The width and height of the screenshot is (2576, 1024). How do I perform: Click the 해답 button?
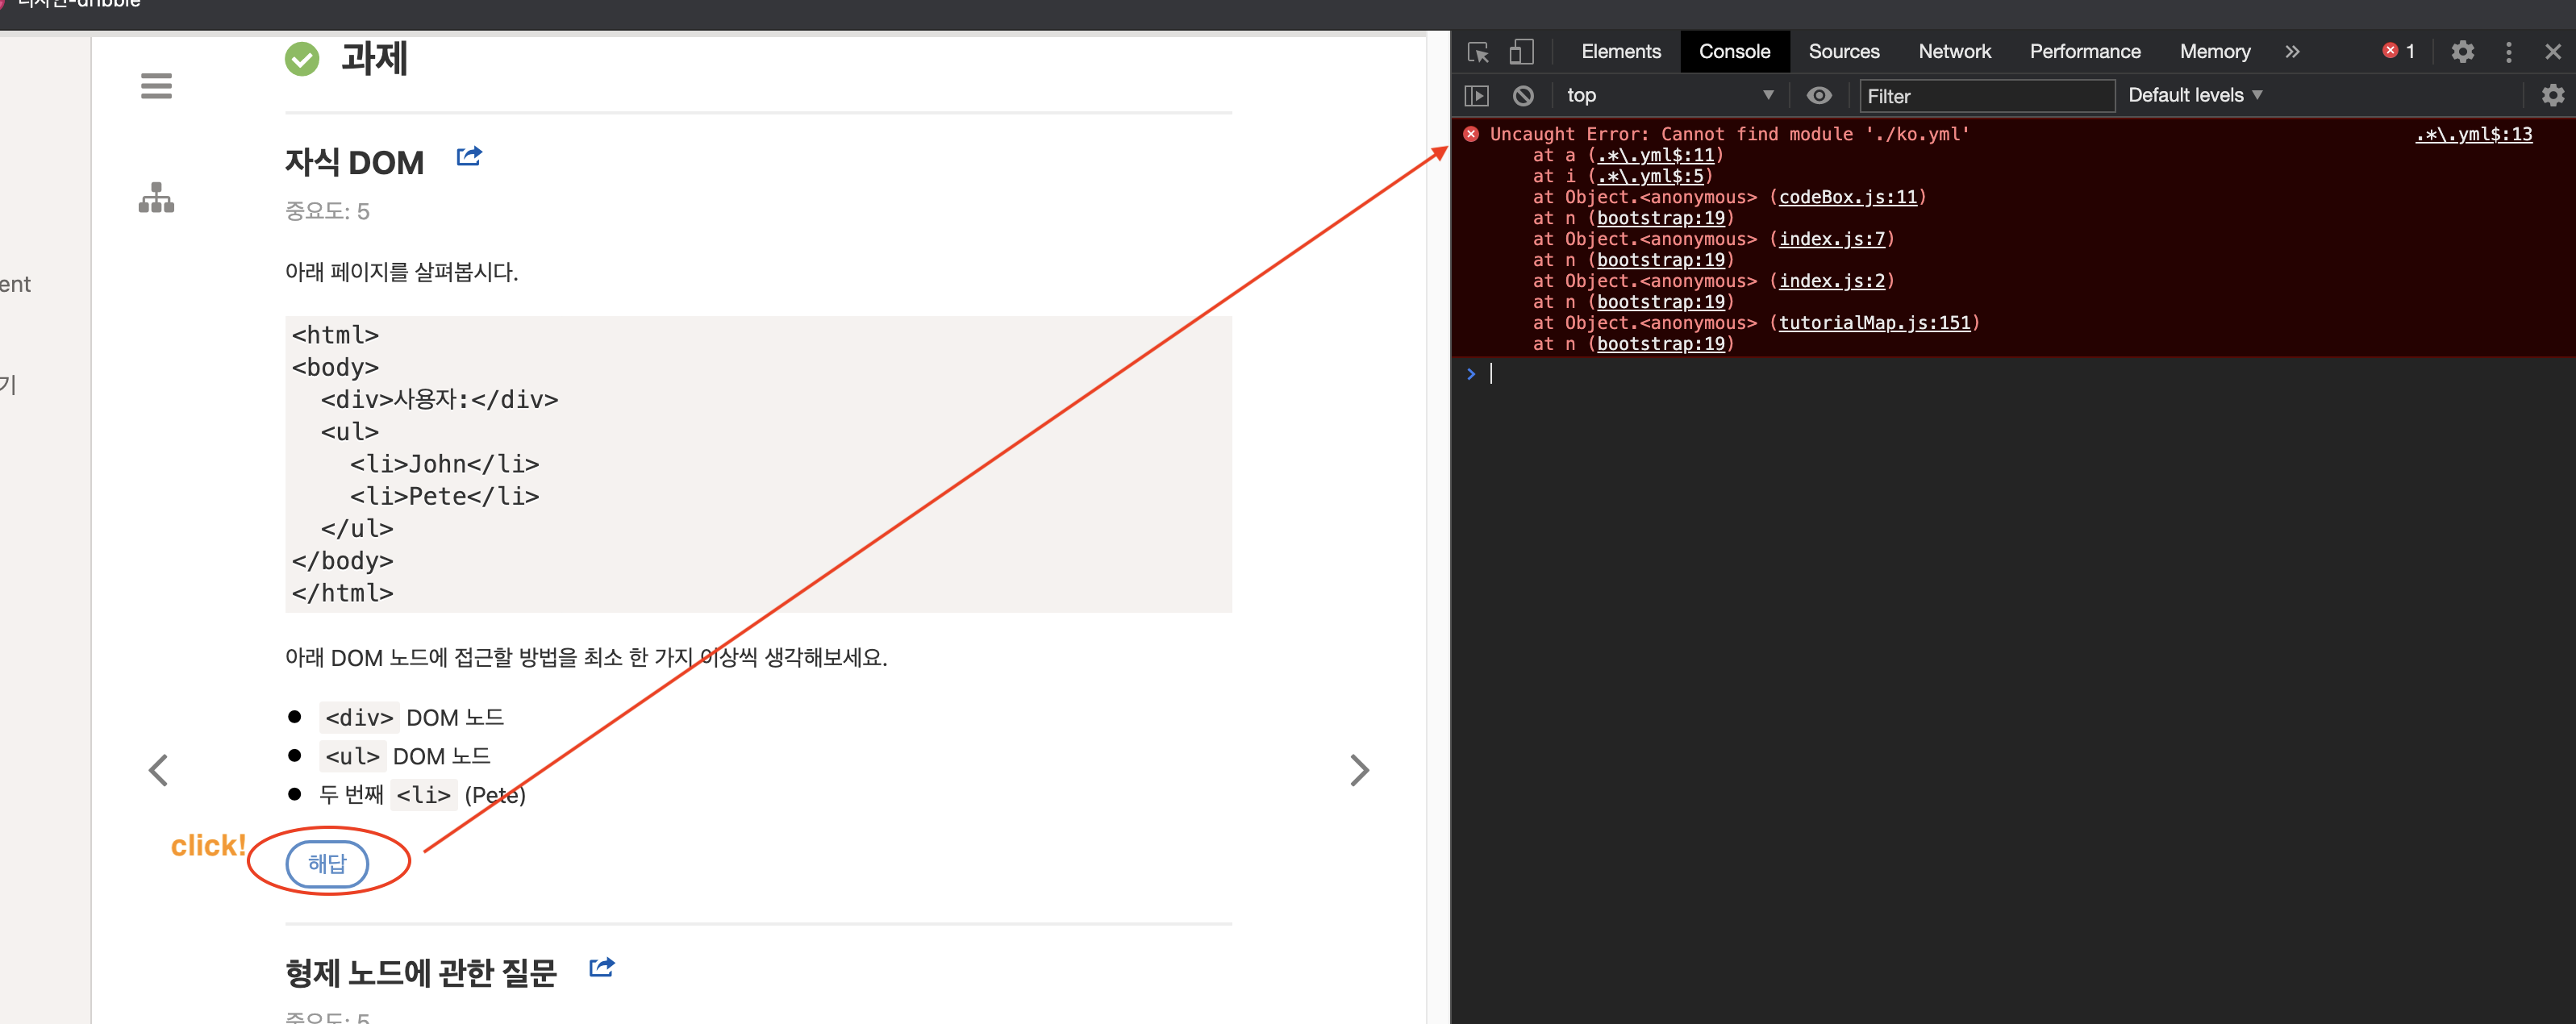pyautogui.click(x=327, y=863)
